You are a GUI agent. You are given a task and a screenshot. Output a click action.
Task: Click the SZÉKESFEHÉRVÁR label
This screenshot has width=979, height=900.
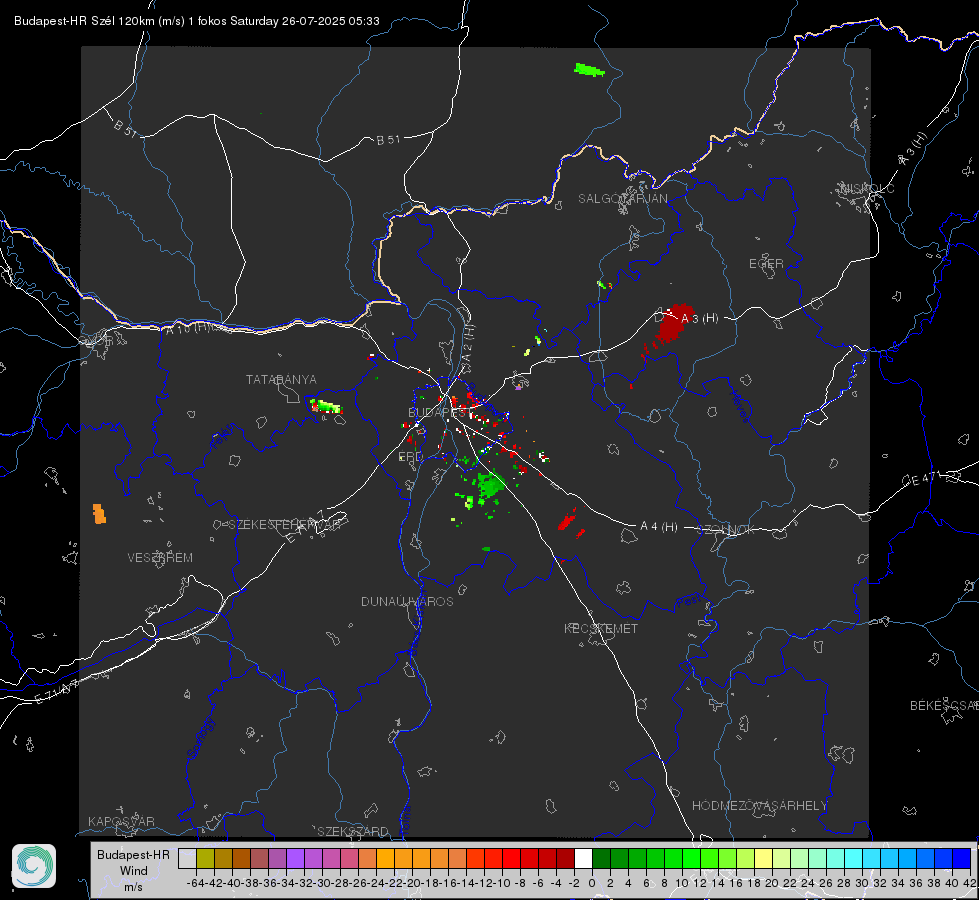click(x=285, y=525)
